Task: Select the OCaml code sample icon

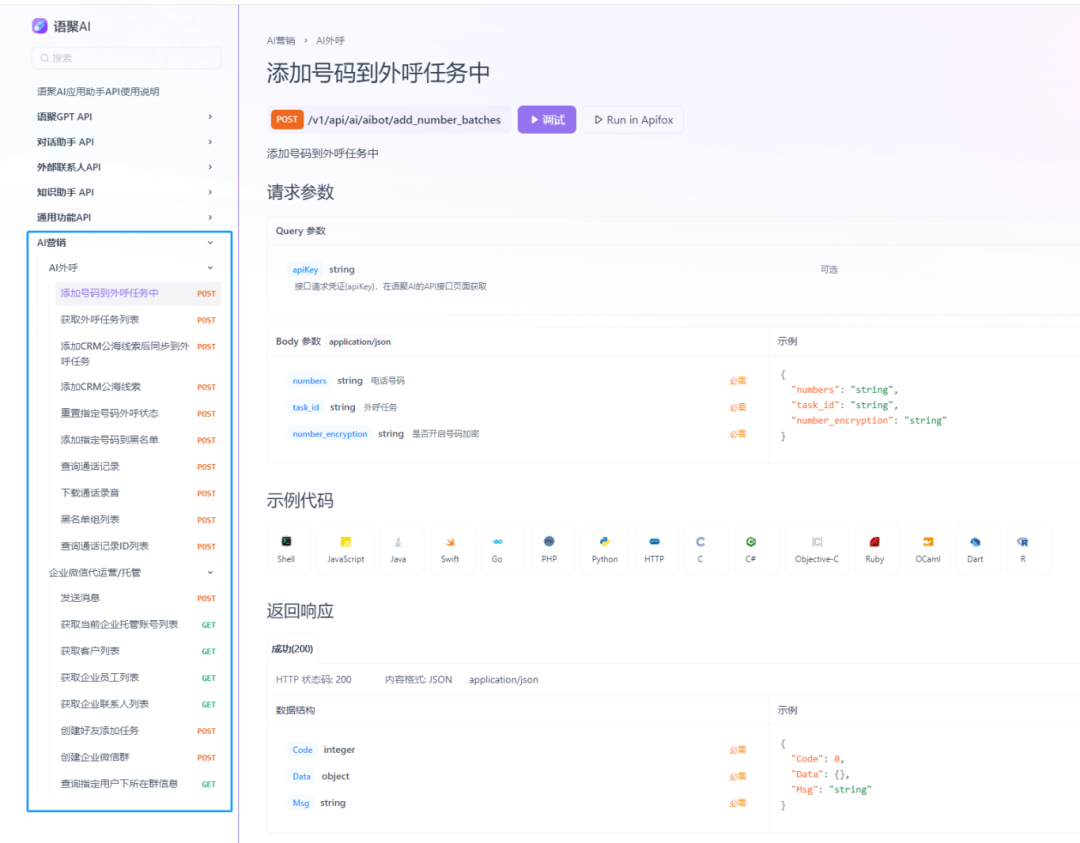Action: coord(928,549)
